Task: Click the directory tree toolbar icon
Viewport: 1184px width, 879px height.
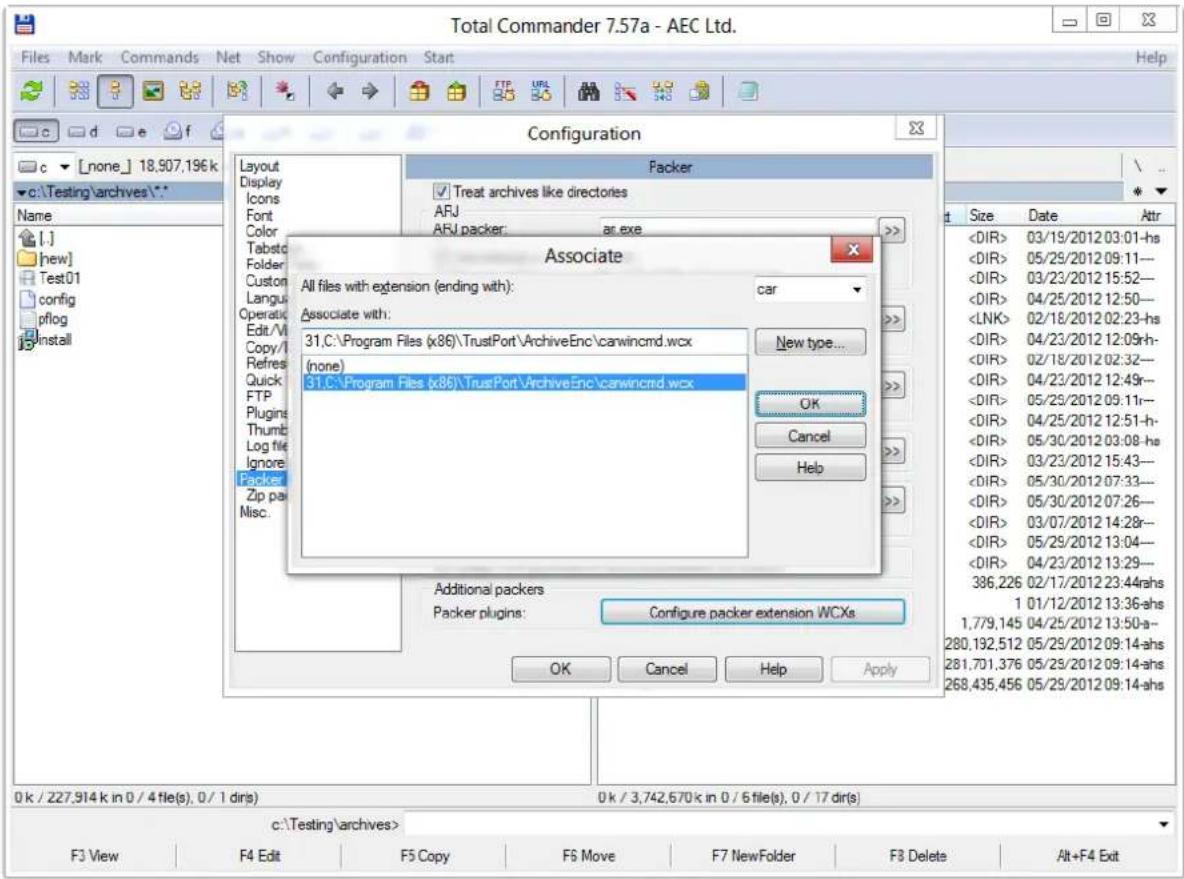Action: [x=190, y=91]
